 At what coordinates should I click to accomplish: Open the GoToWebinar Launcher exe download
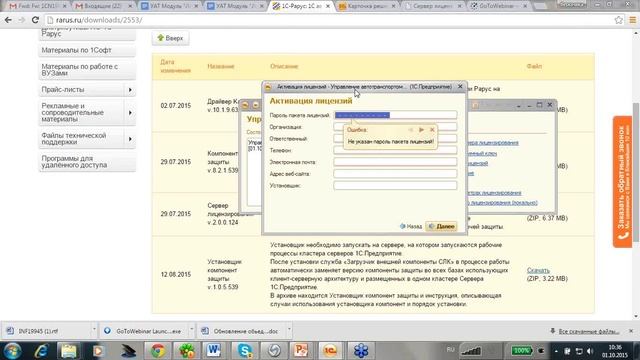click(143, 331)
